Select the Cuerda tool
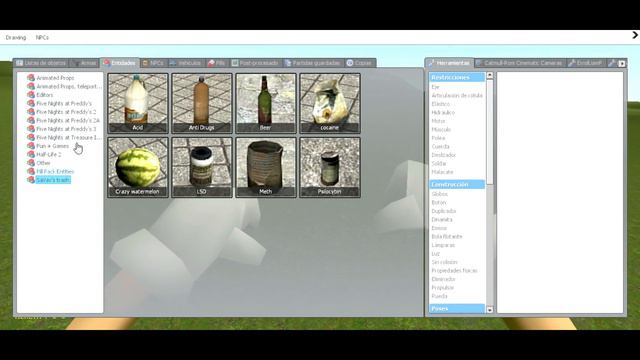This screenshot has width=640, height=360. [x=440, y=146]
